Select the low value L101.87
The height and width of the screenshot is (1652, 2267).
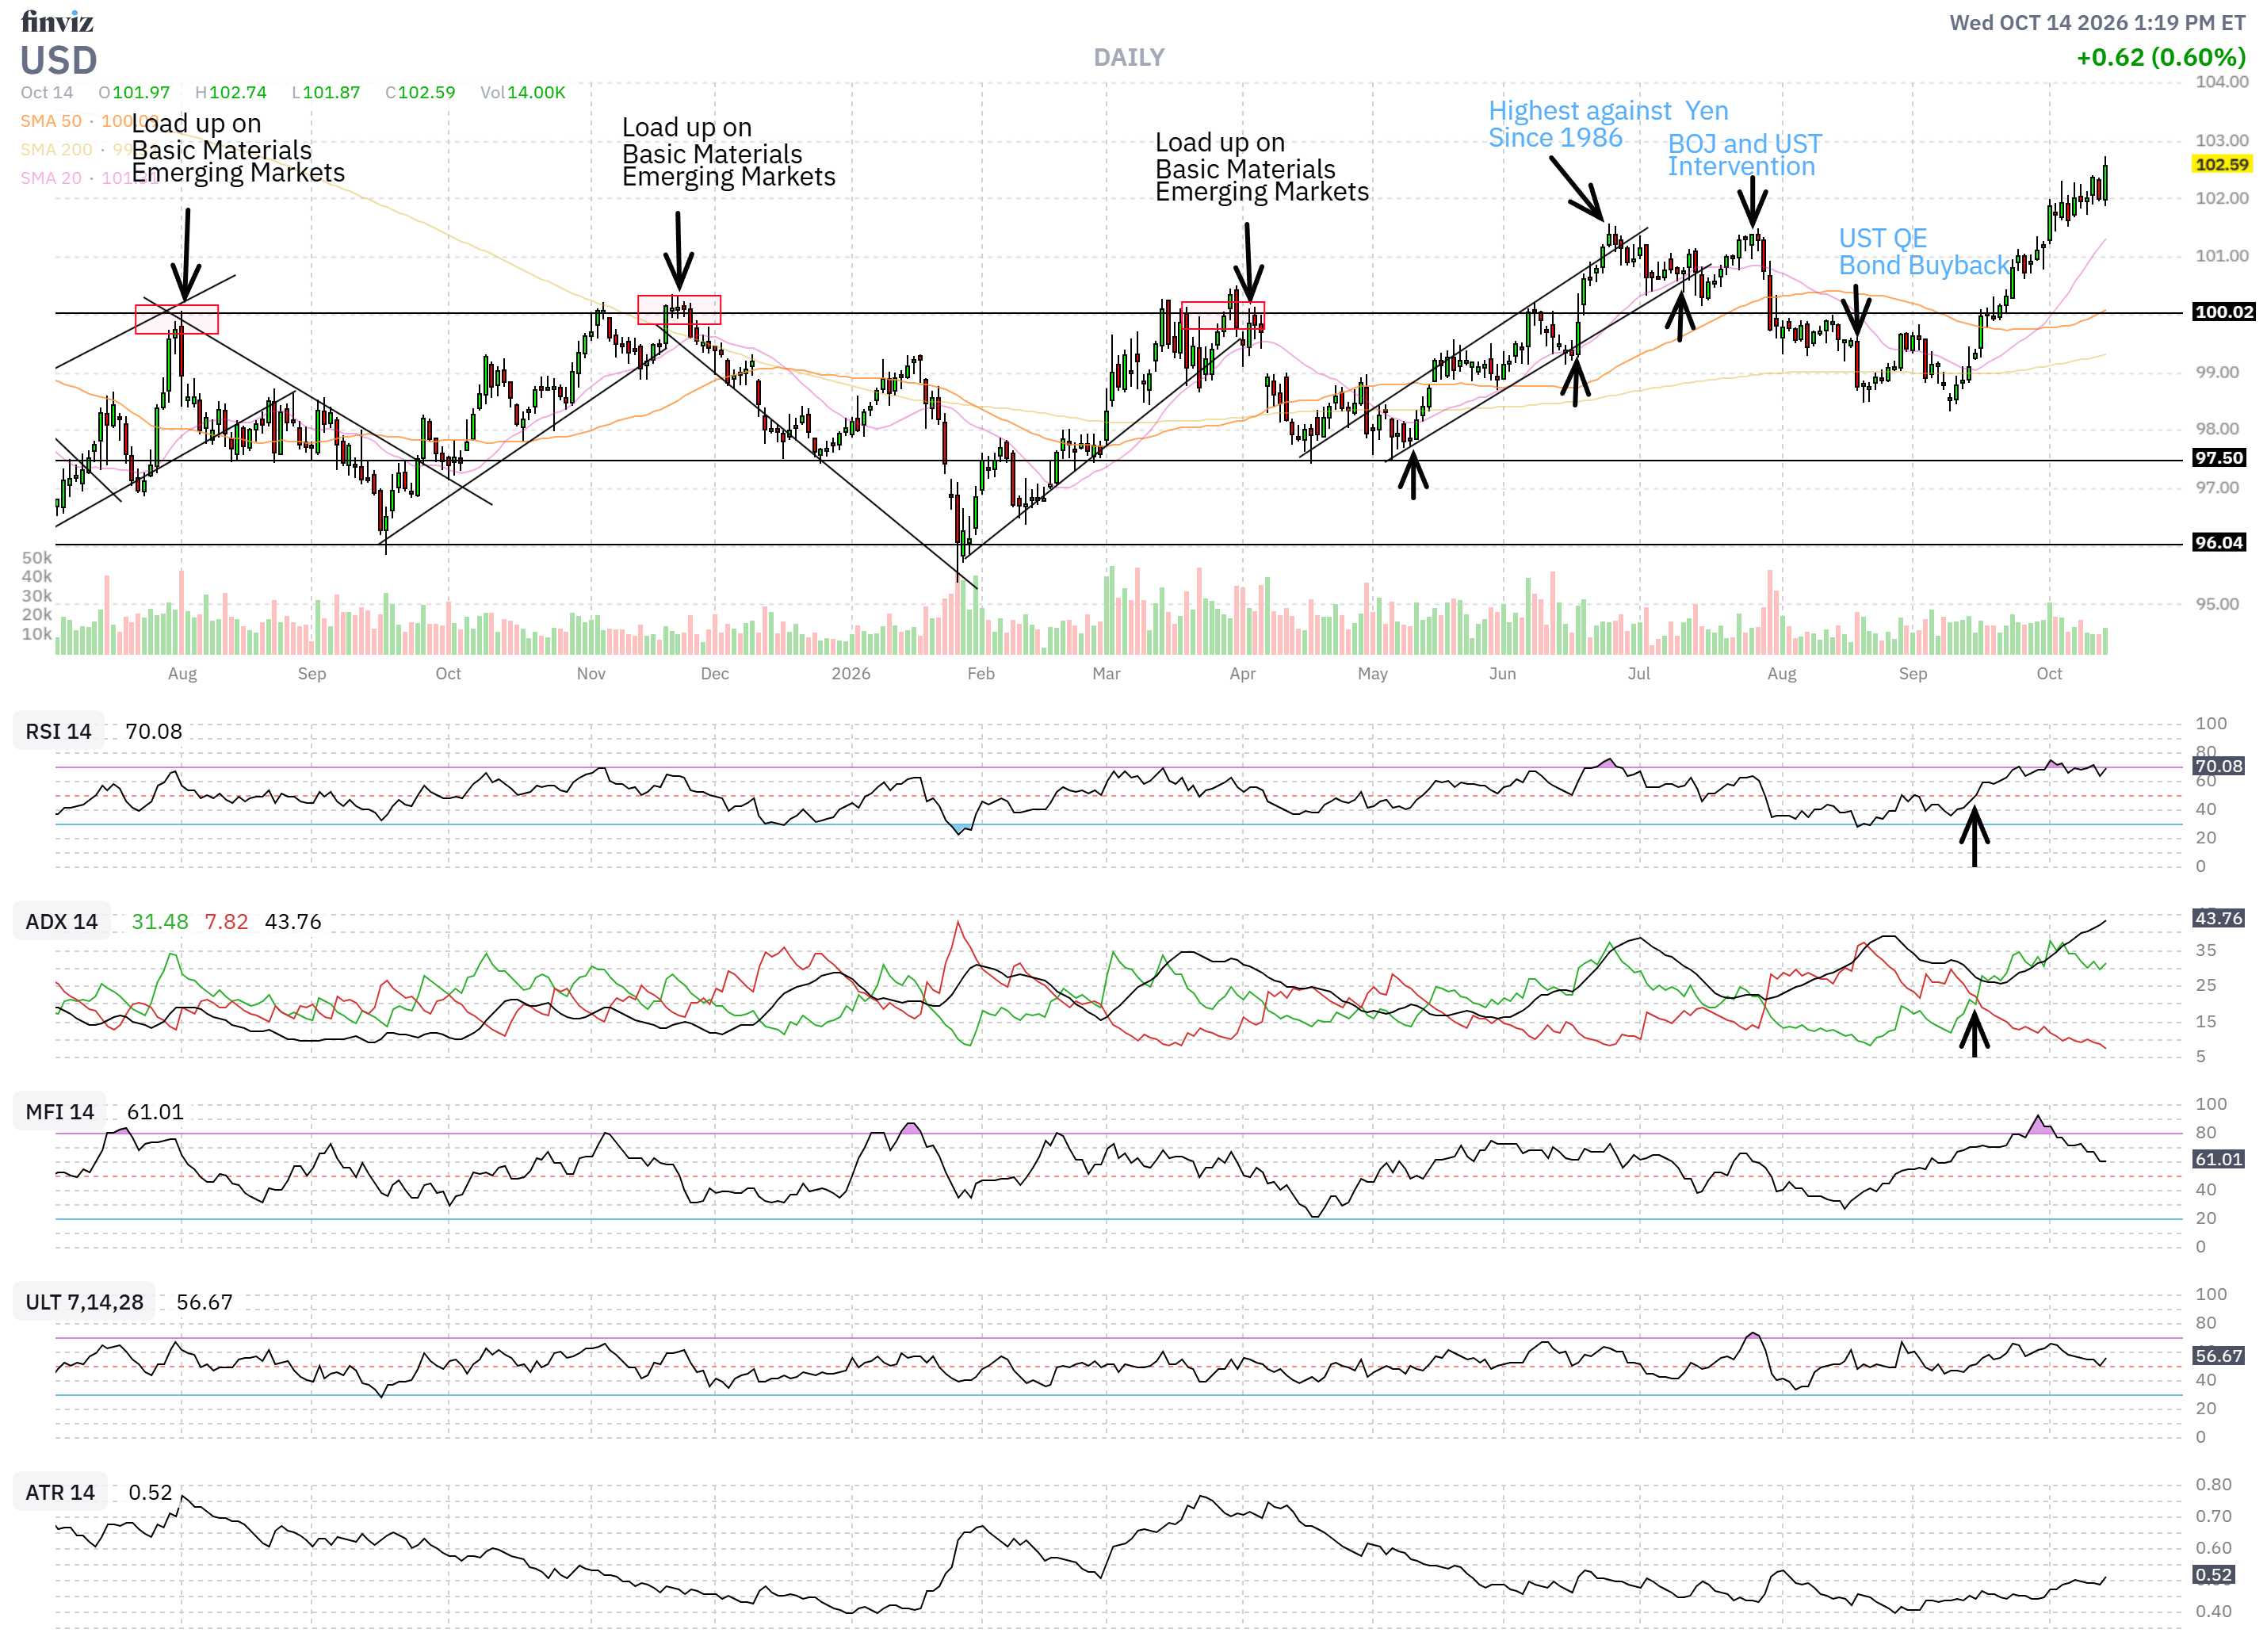pyautogui.click(x=326, y=93)
